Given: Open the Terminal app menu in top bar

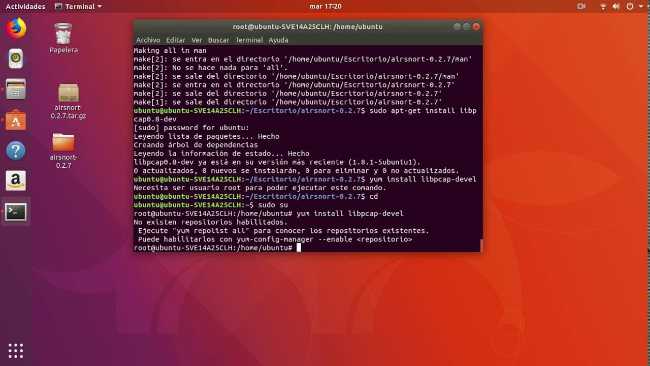Looking at the screenshot, I should [78, 6].
